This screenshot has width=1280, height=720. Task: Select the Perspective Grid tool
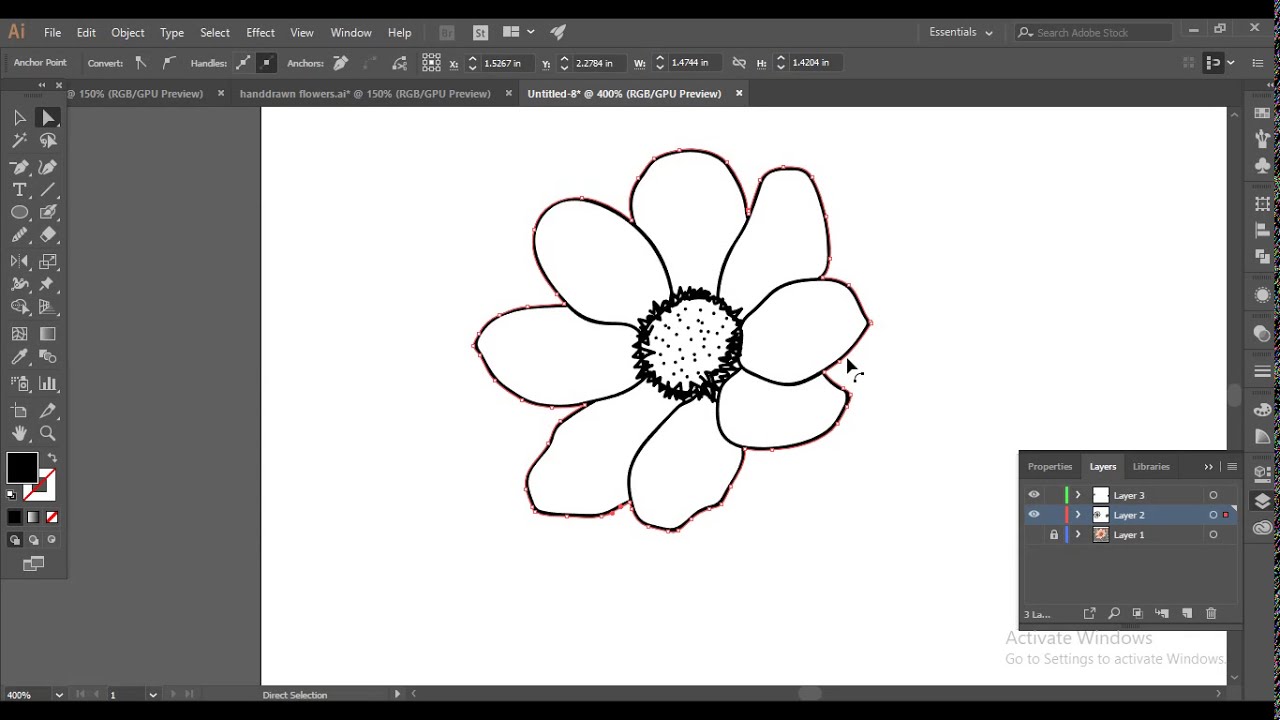tap(48, 307)
